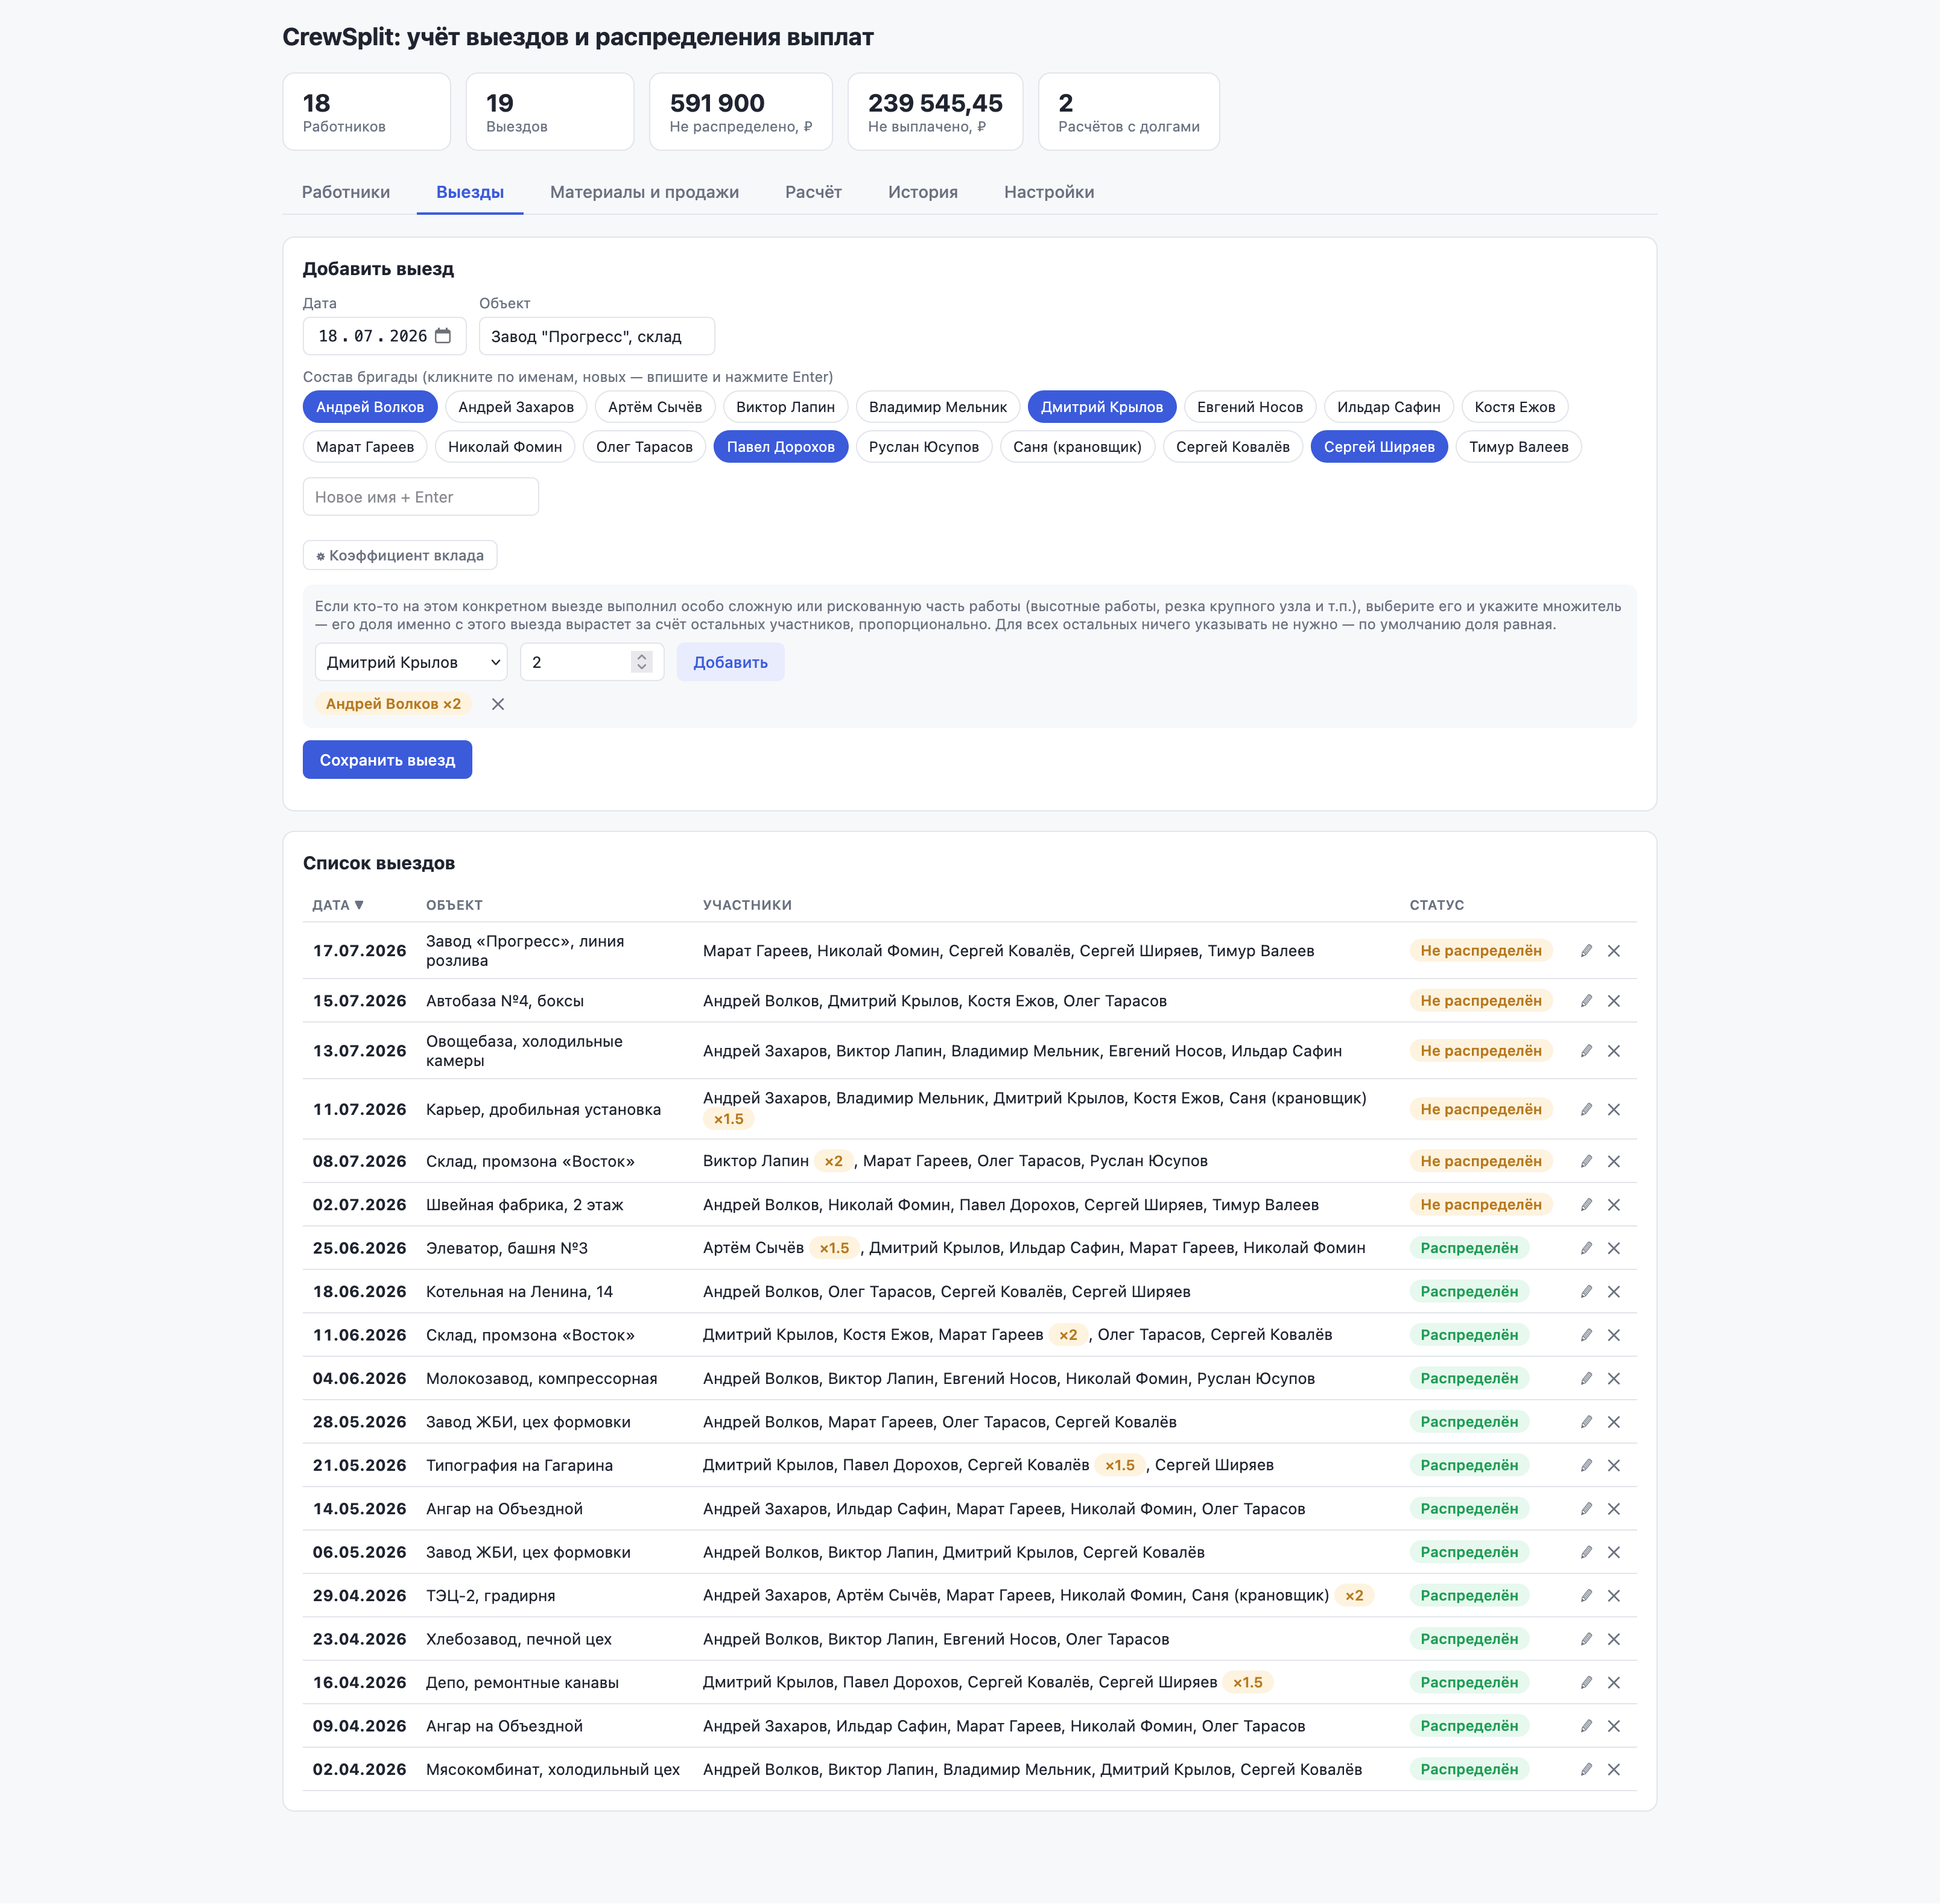Viewport: 1940px width, 1904px height.
Task: Click the Сохранить выезд button
Action: pyautogui.click(x=387, y=760)
